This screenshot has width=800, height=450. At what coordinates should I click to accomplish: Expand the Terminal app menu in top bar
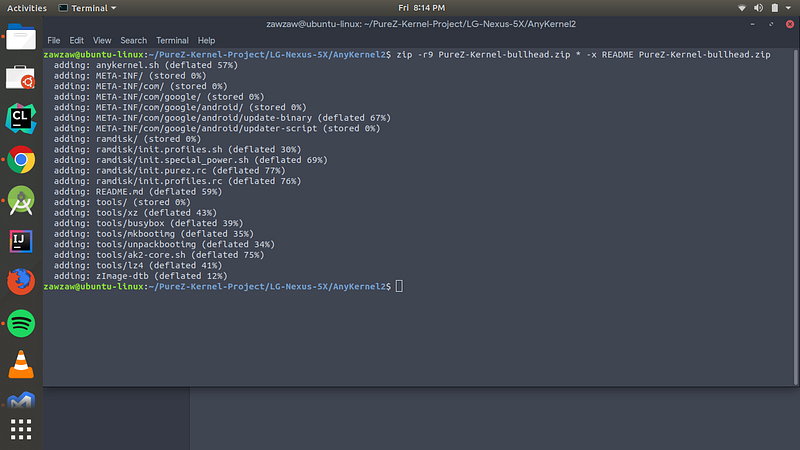point(87,8)
